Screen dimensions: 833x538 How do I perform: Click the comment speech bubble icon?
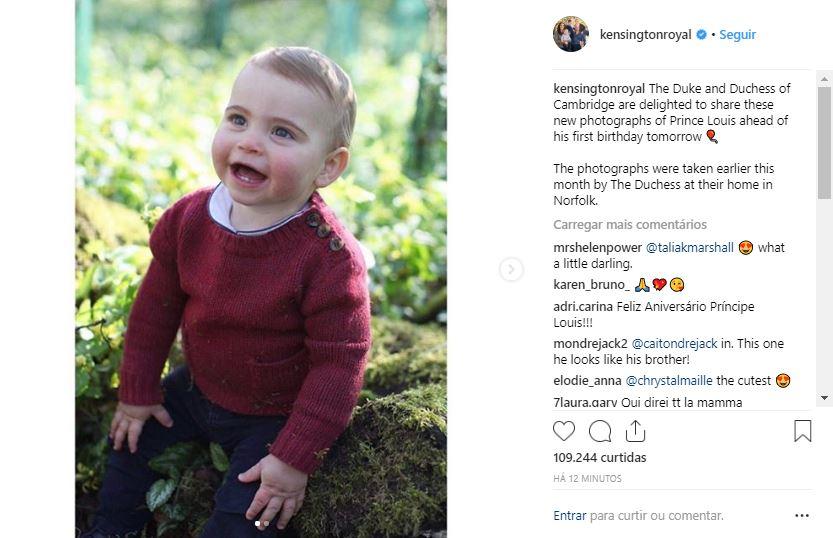tap(600, 431)
